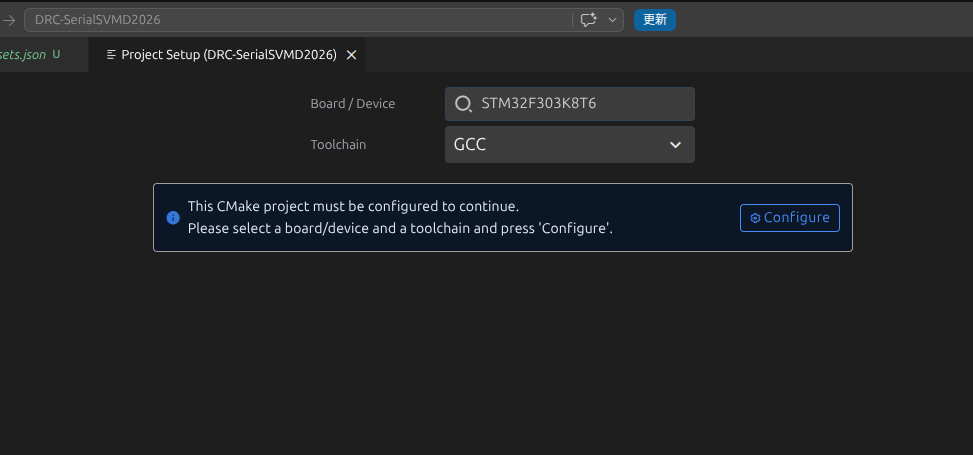Click the magnifier icon in device field

[x=463, y=104]
